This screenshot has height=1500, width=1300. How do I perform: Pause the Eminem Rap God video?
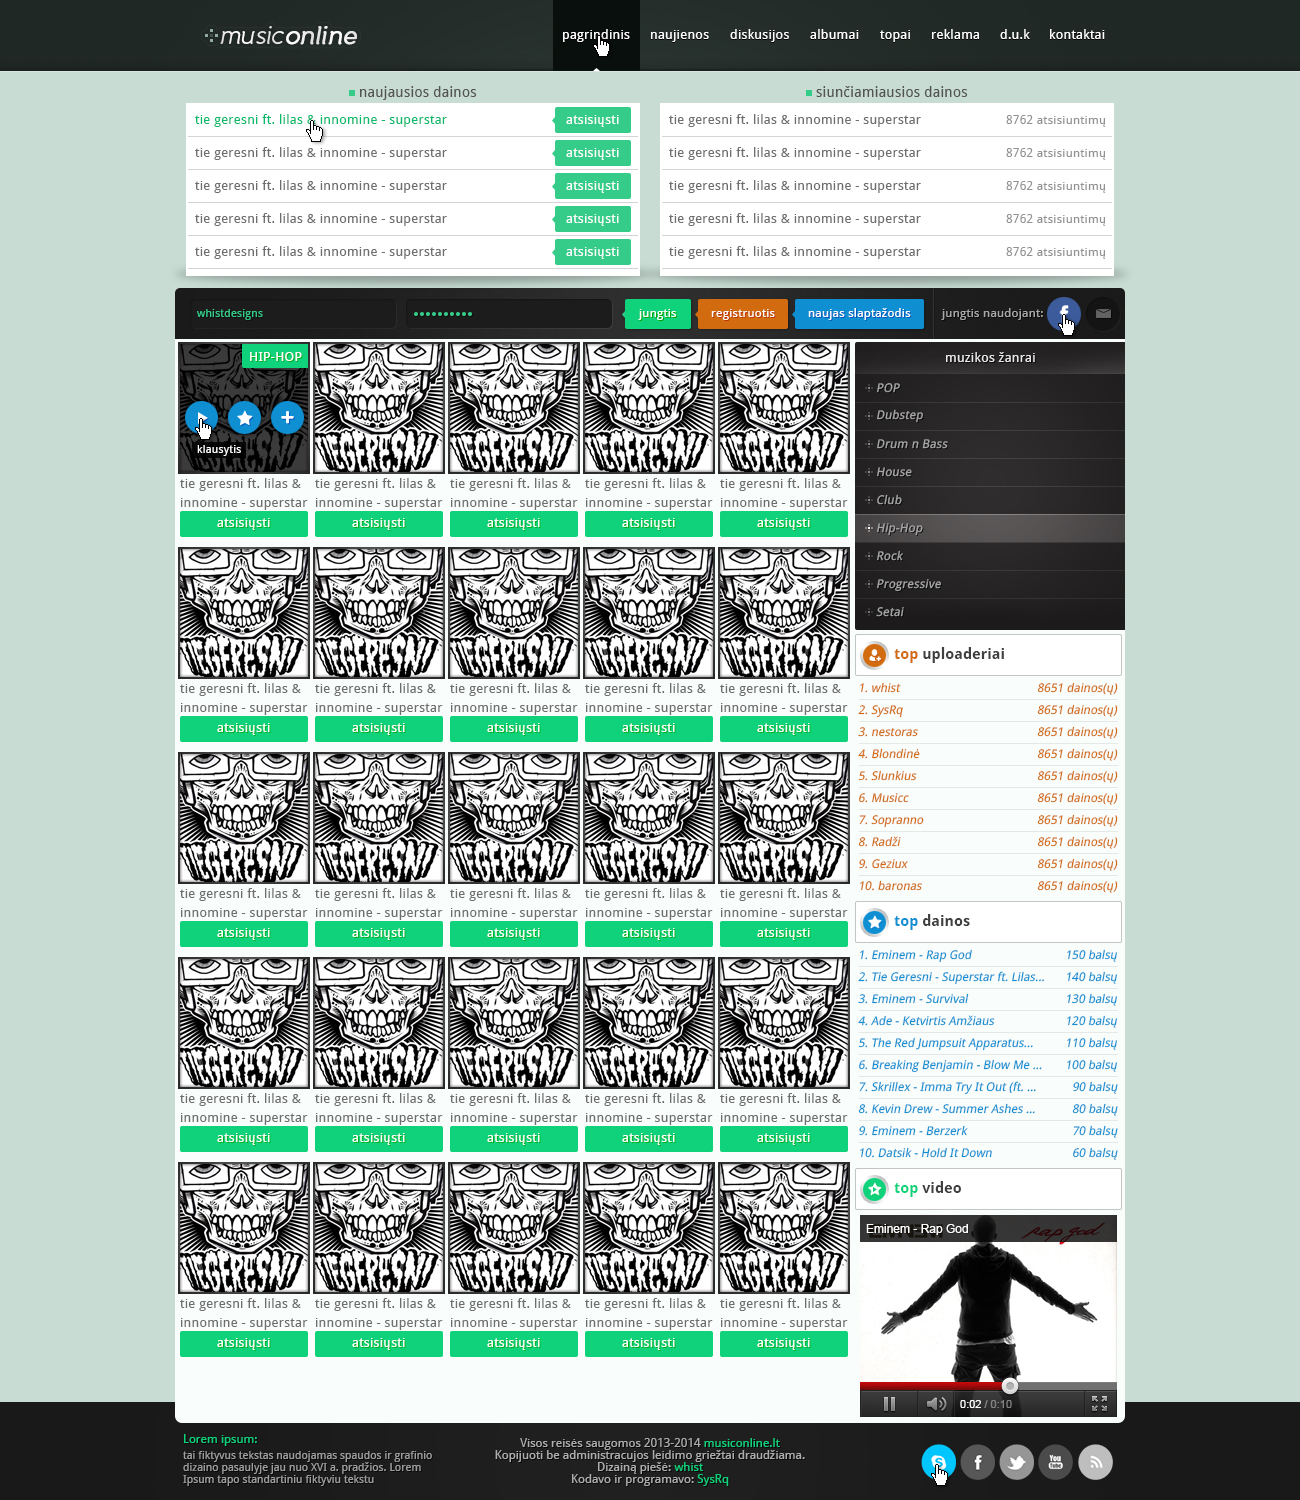coord(889,1404)
